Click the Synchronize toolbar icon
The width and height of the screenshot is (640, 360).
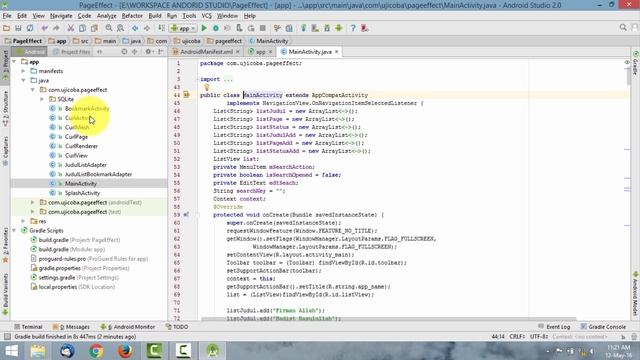pos(30,28)
